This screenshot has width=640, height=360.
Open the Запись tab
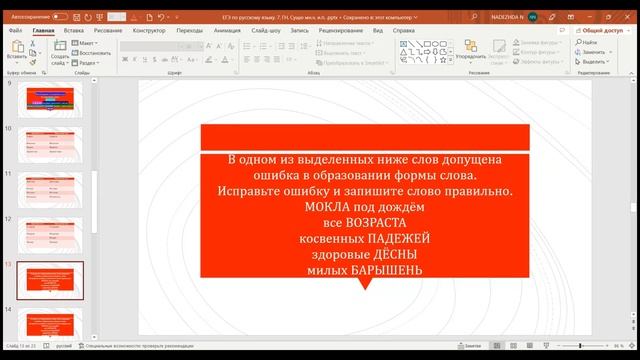pyautogui.click(x=299, y=31)
